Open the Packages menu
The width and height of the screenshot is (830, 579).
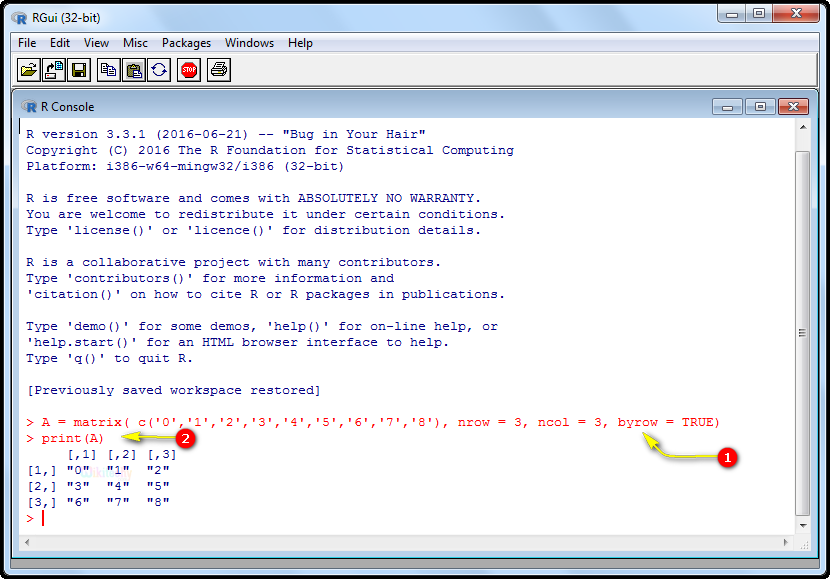(186, 43)
